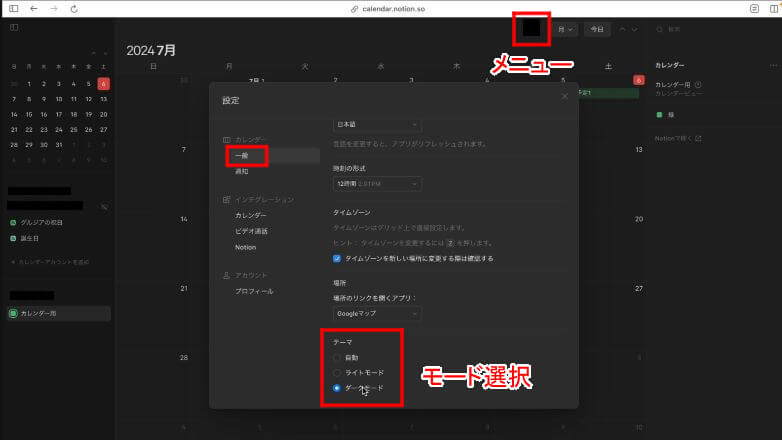This screenshot has height=440, width=782.
Task: Open the プロフィール settings tab
Action: click(x=254, y=291)
